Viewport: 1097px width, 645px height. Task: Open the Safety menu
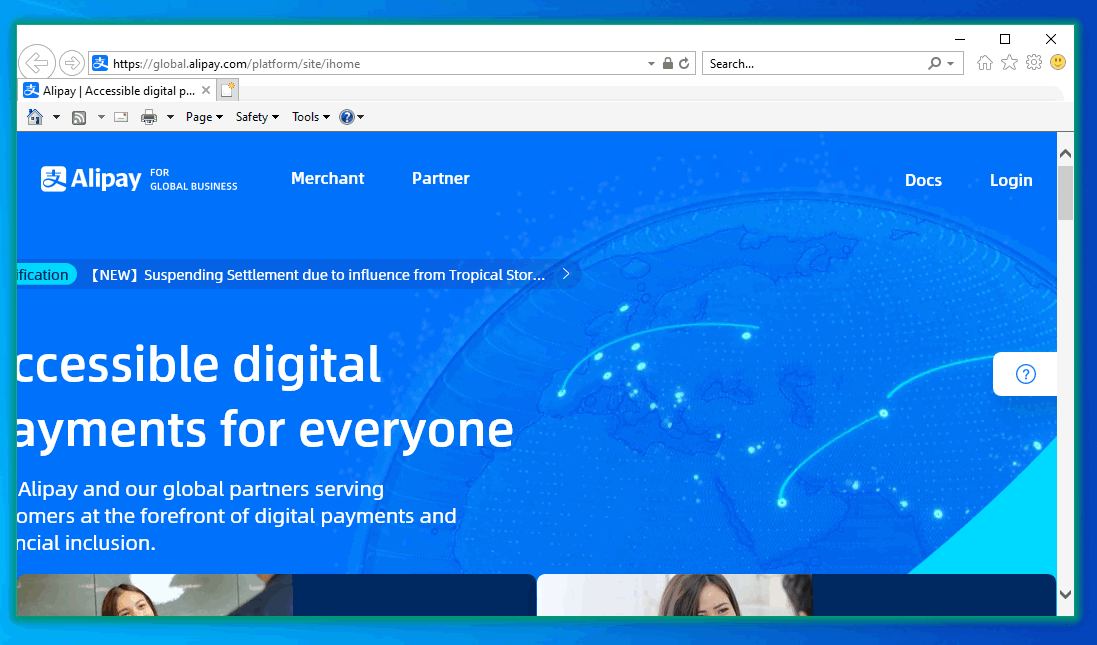point(257,117)
